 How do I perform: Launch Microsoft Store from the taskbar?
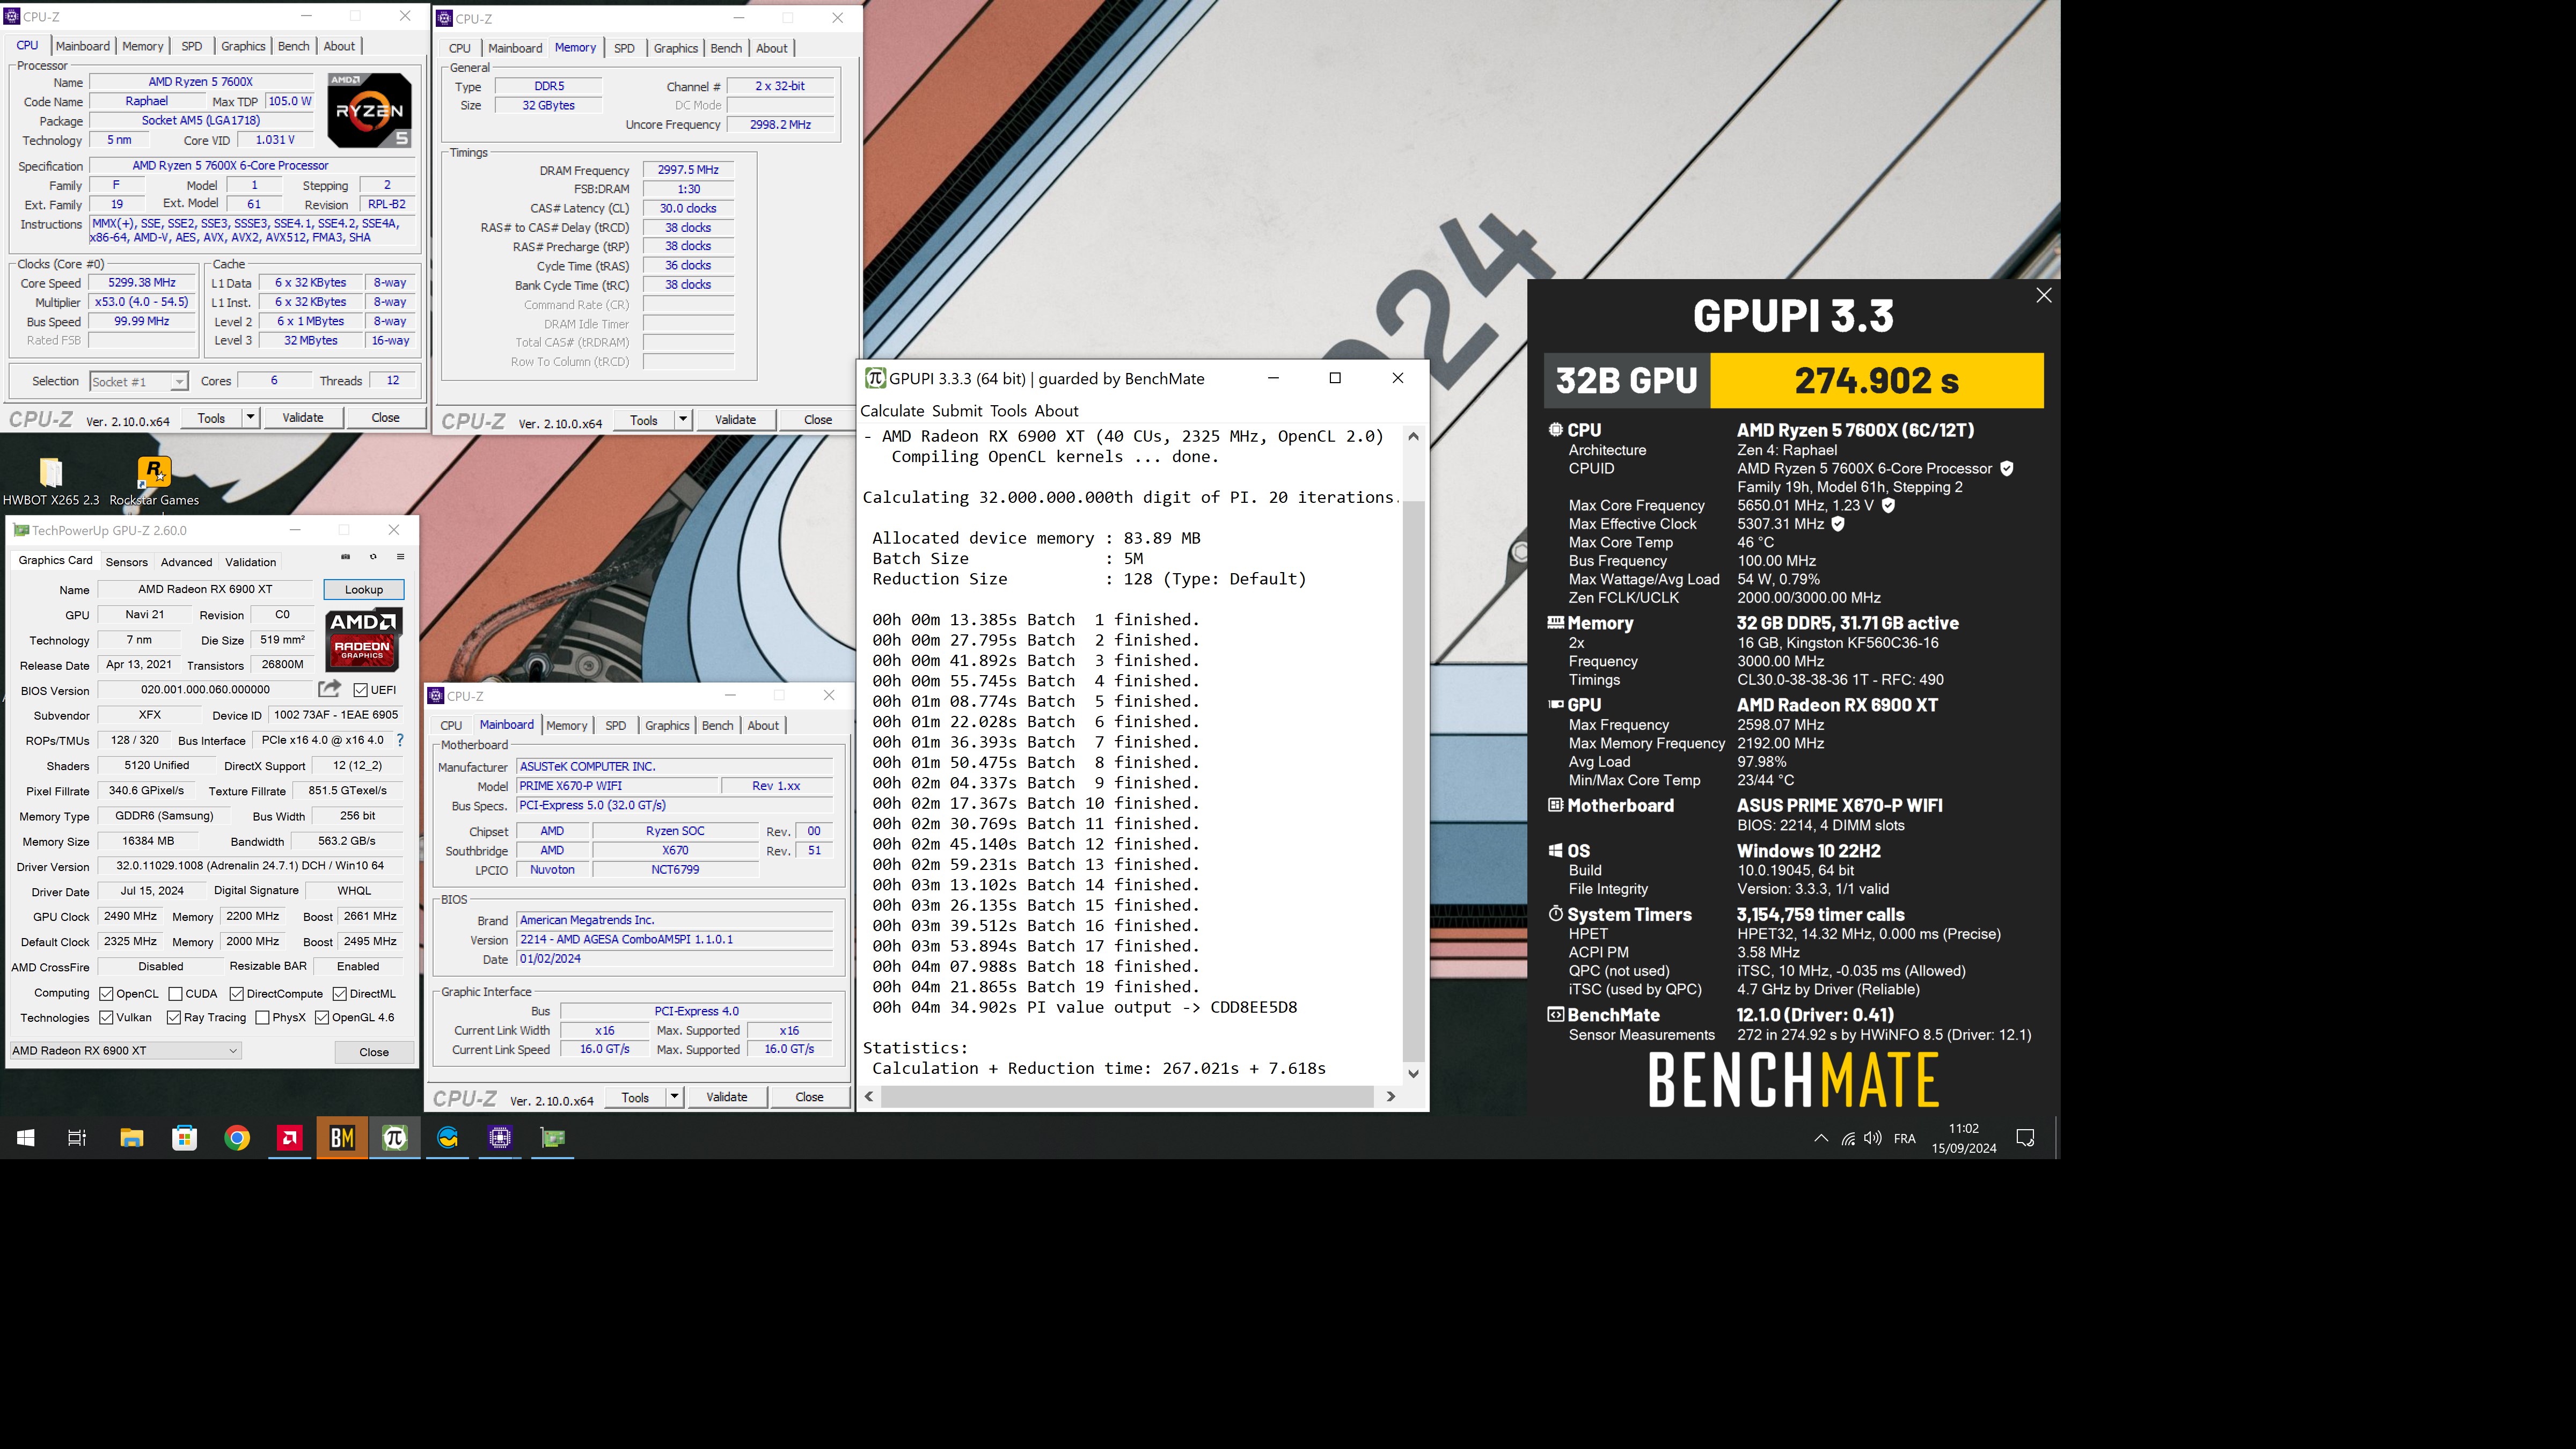pos(184,1138)
